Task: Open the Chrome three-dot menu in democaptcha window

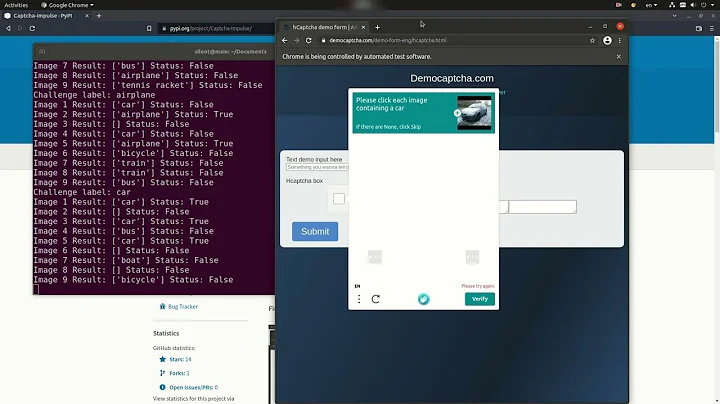Action: [619, 40]
